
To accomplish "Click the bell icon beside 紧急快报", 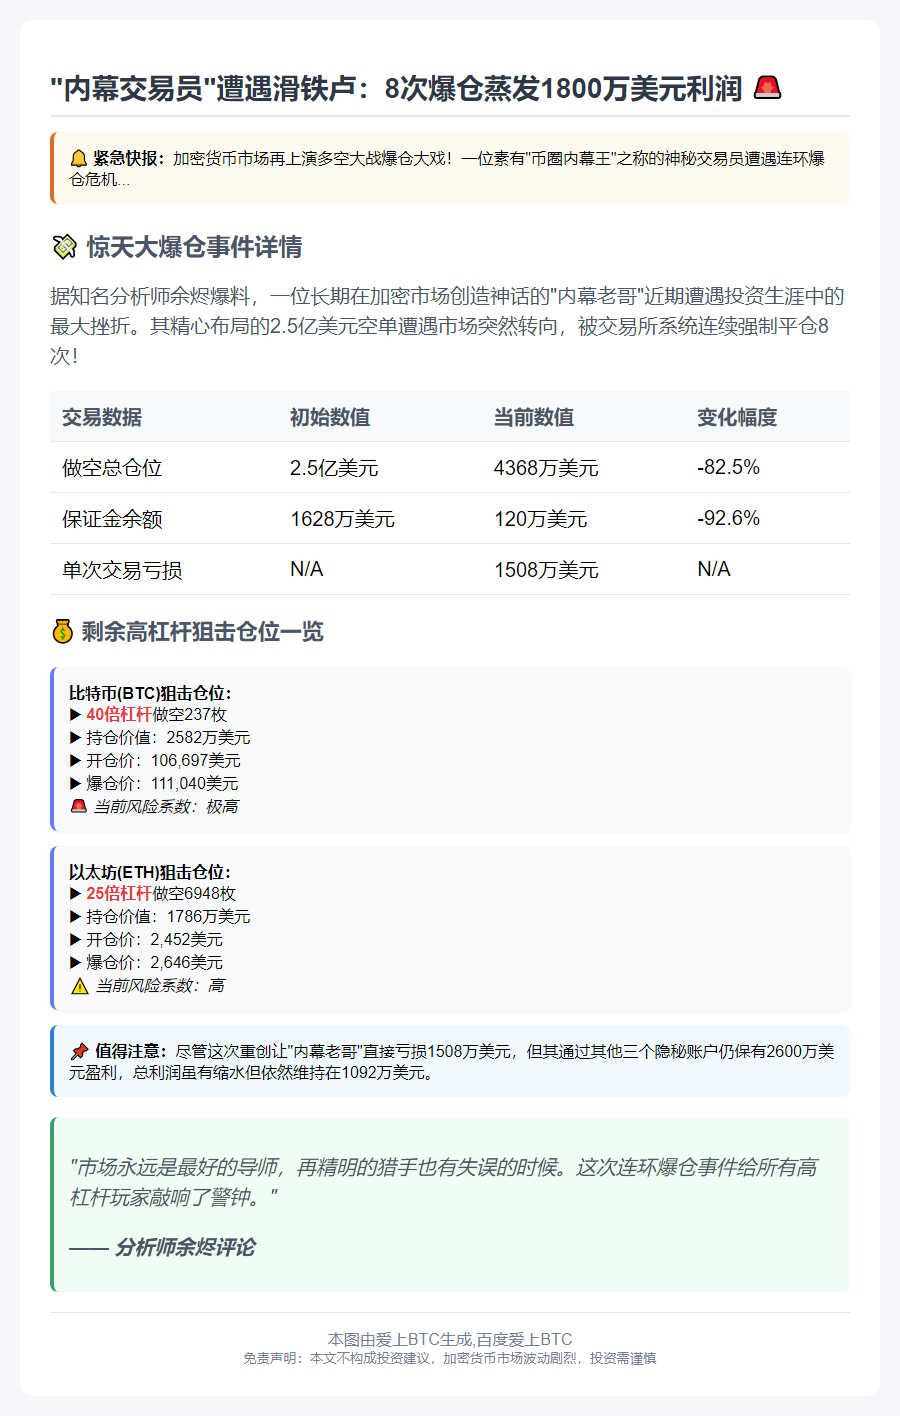I will pyautogui.click(x=78, y=158).
